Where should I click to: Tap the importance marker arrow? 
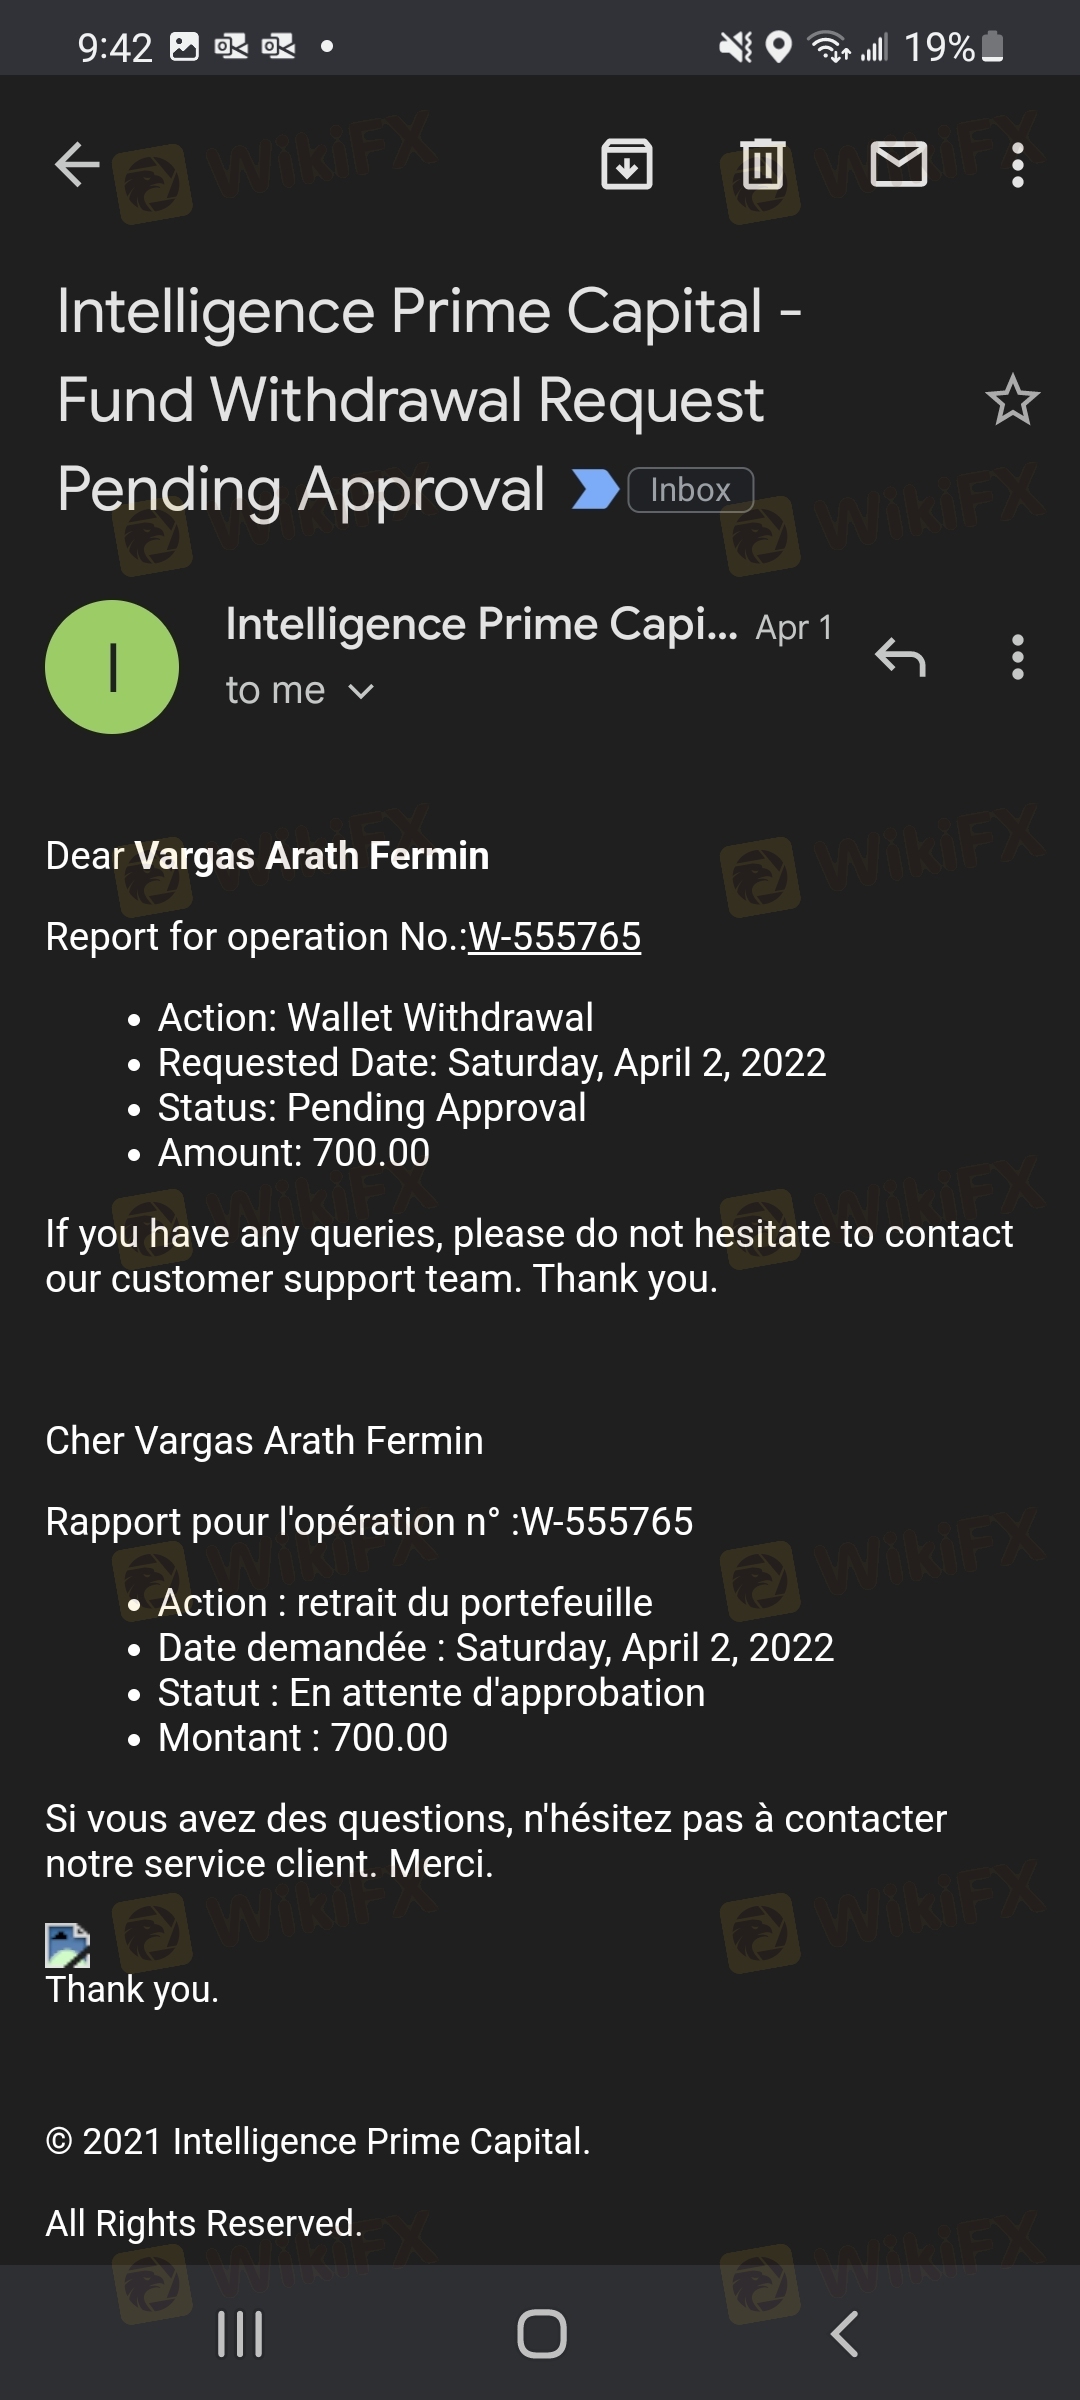tap(595, 490)
